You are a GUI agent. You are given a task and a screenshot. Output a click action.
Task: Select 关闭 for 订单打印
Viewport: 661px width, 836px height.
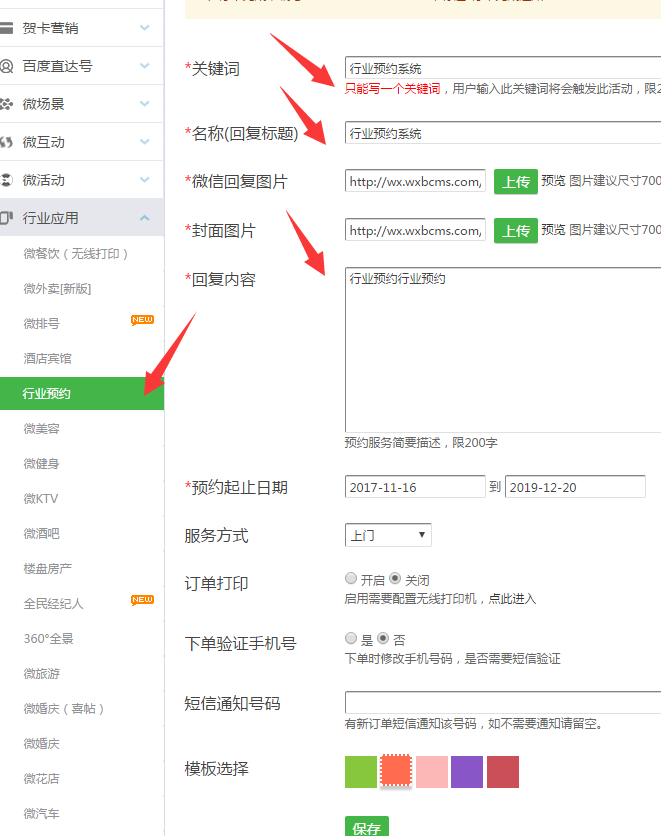[395, 578]
